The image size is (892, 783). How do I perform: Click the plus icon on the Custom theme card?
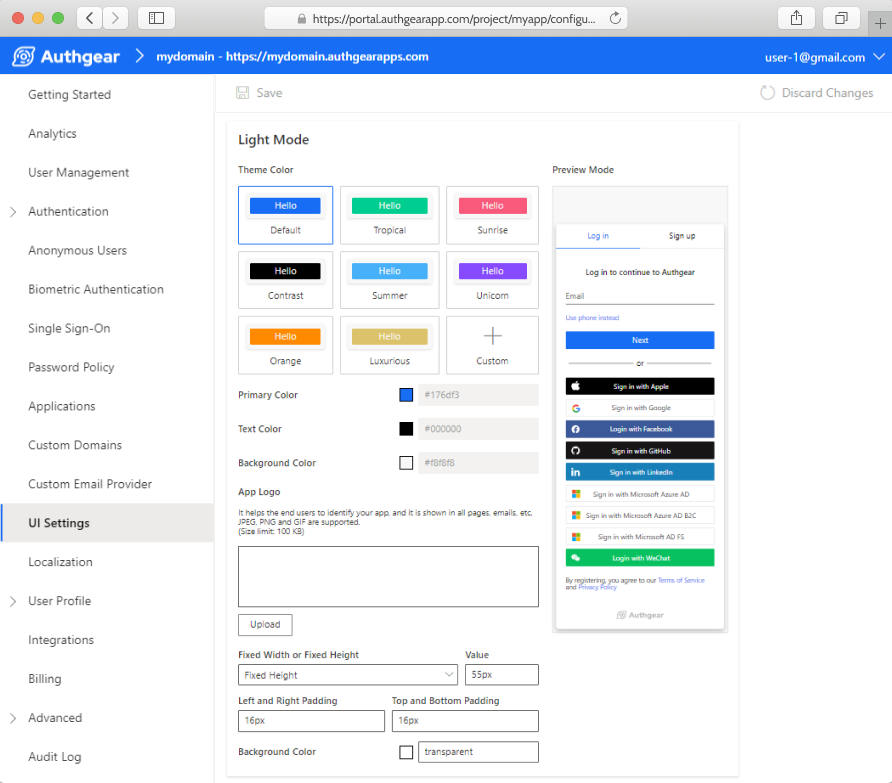[x=492, y=337]
